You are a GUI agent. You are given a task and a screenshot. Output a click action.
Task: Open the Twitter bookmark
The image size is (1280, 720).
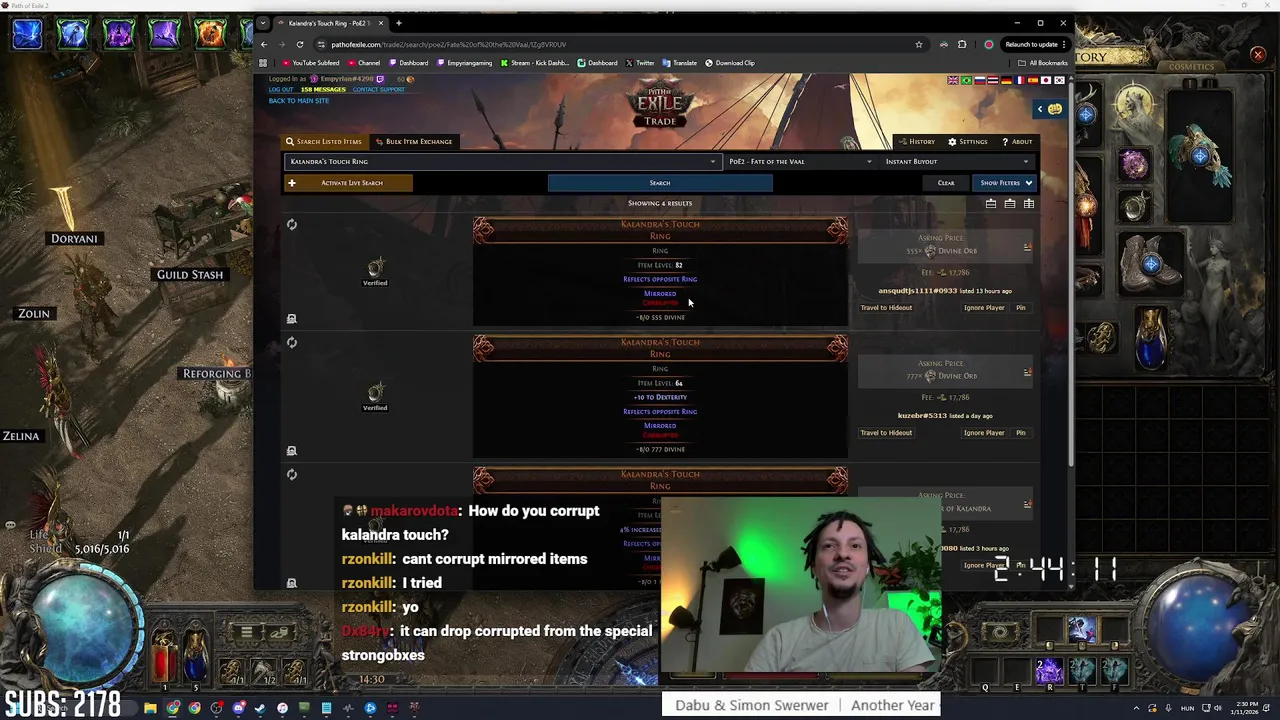pyautogui.click(x=640, y=63)
